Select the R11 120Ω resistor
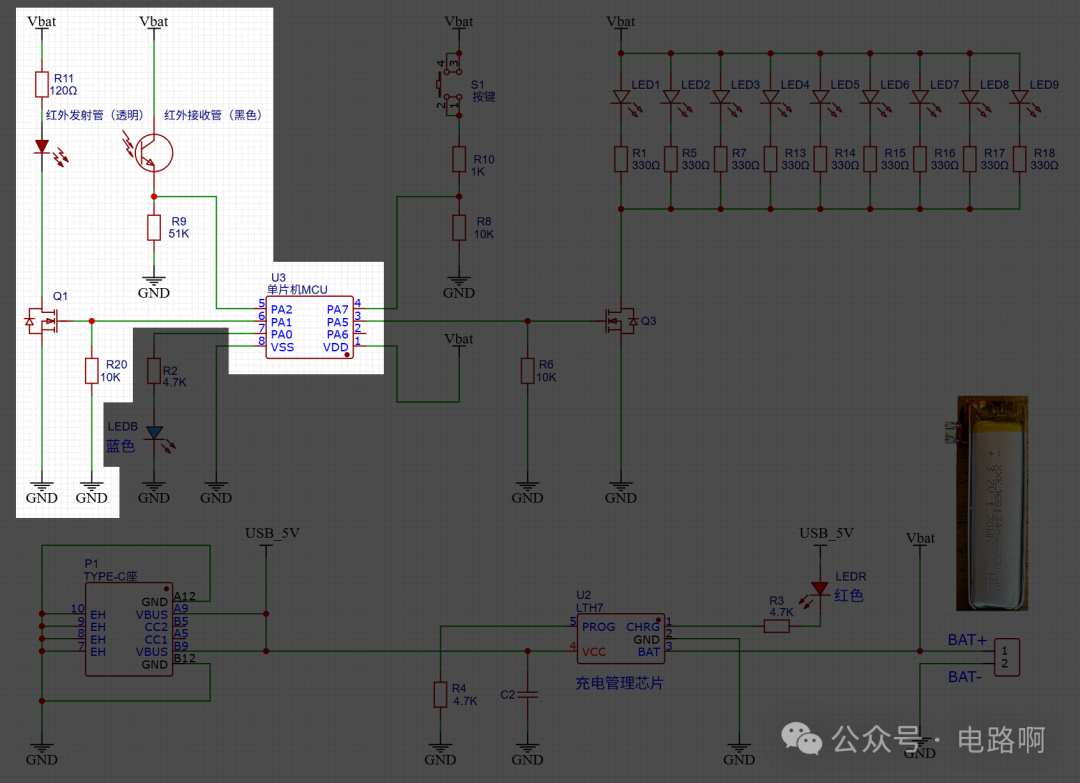 tap(41, 84)
